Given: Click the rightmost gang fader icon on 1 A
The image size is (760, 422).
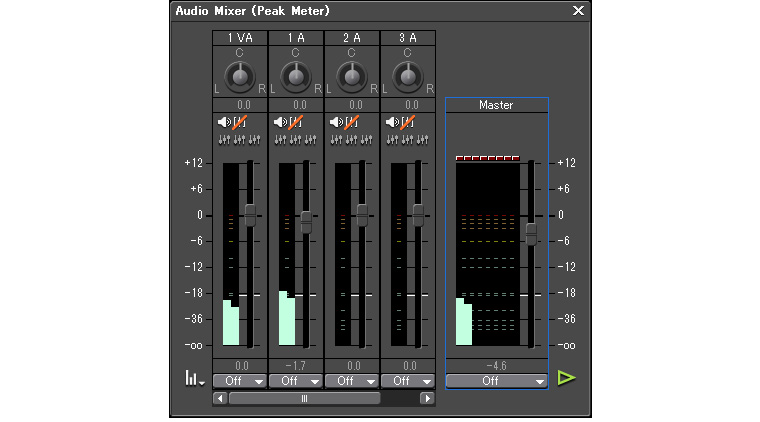Looking at the screenshot, I should (x=310, y=140).
